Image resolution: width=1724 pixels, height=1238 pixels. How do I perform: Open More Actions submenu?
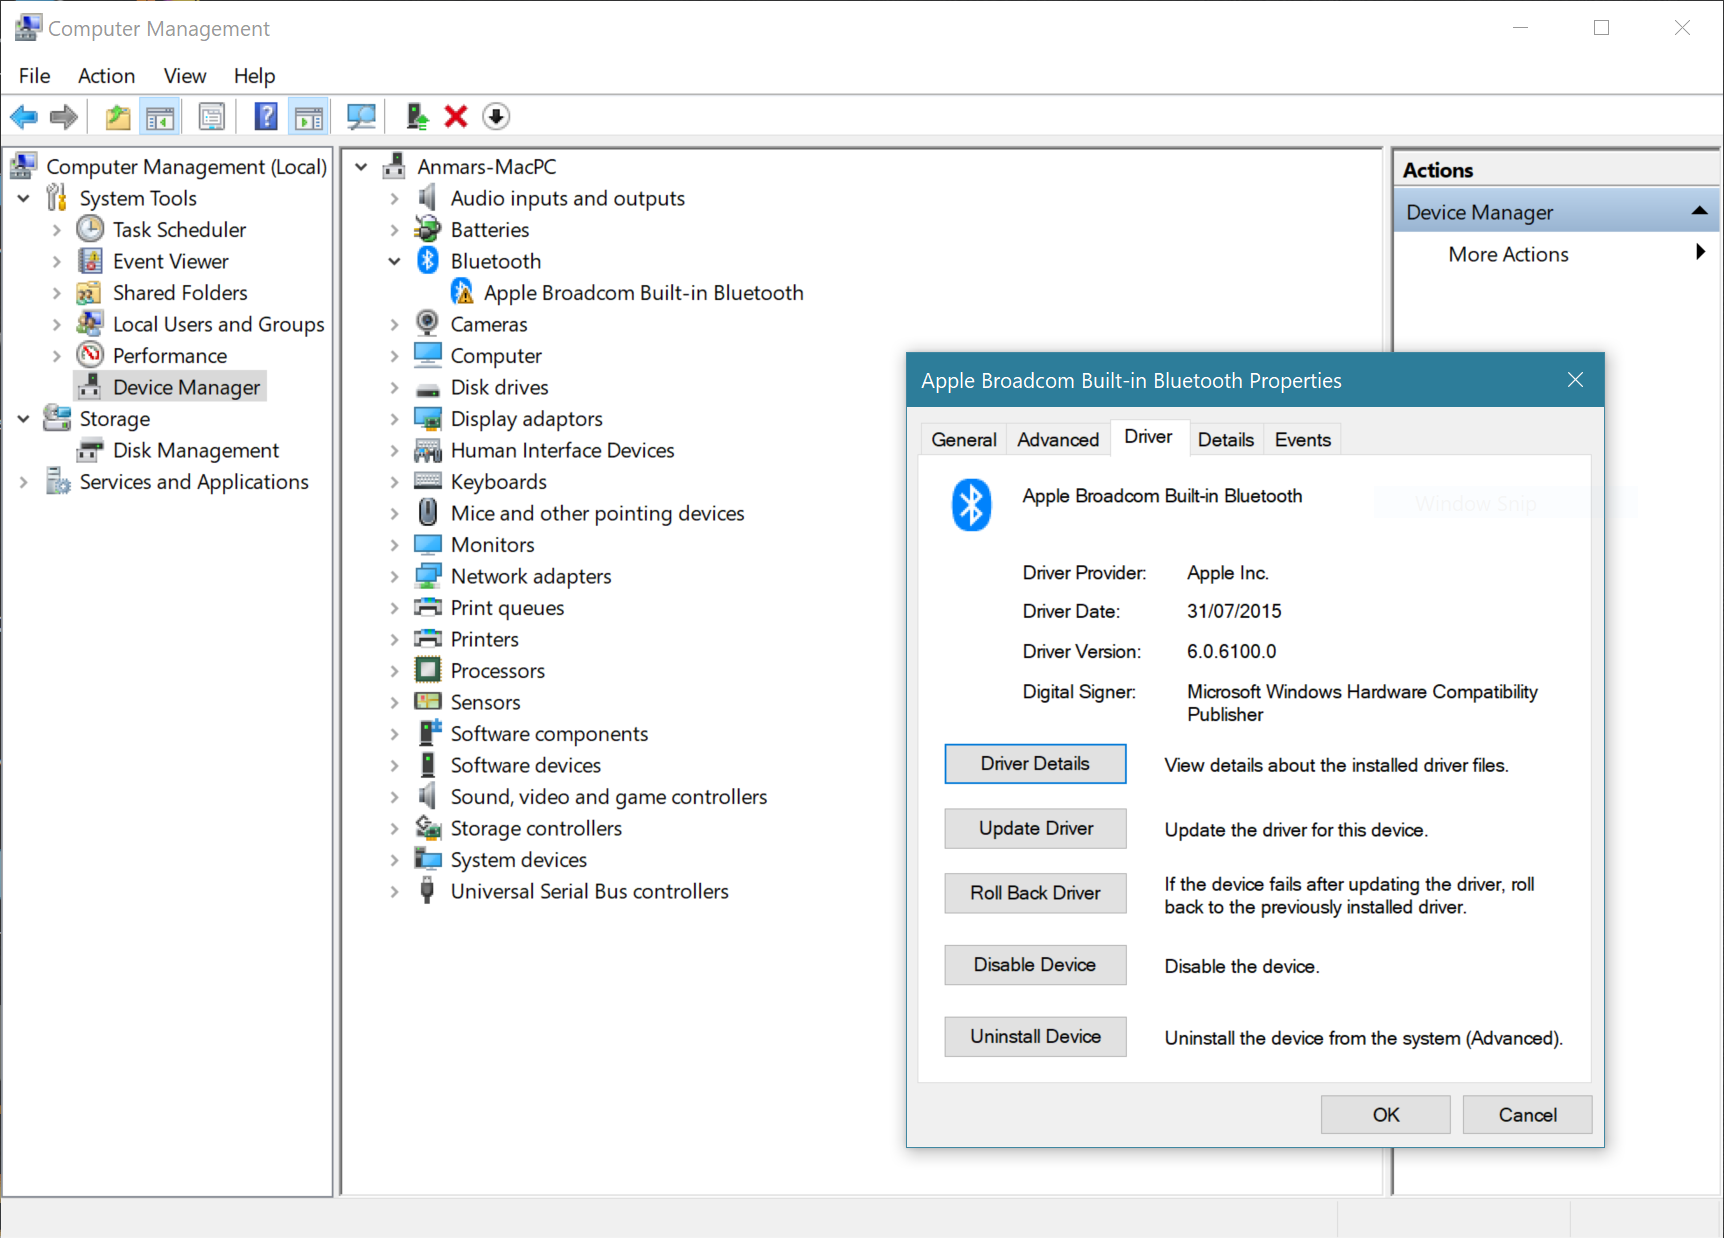pyautogui.click(x=1508, y=254)
